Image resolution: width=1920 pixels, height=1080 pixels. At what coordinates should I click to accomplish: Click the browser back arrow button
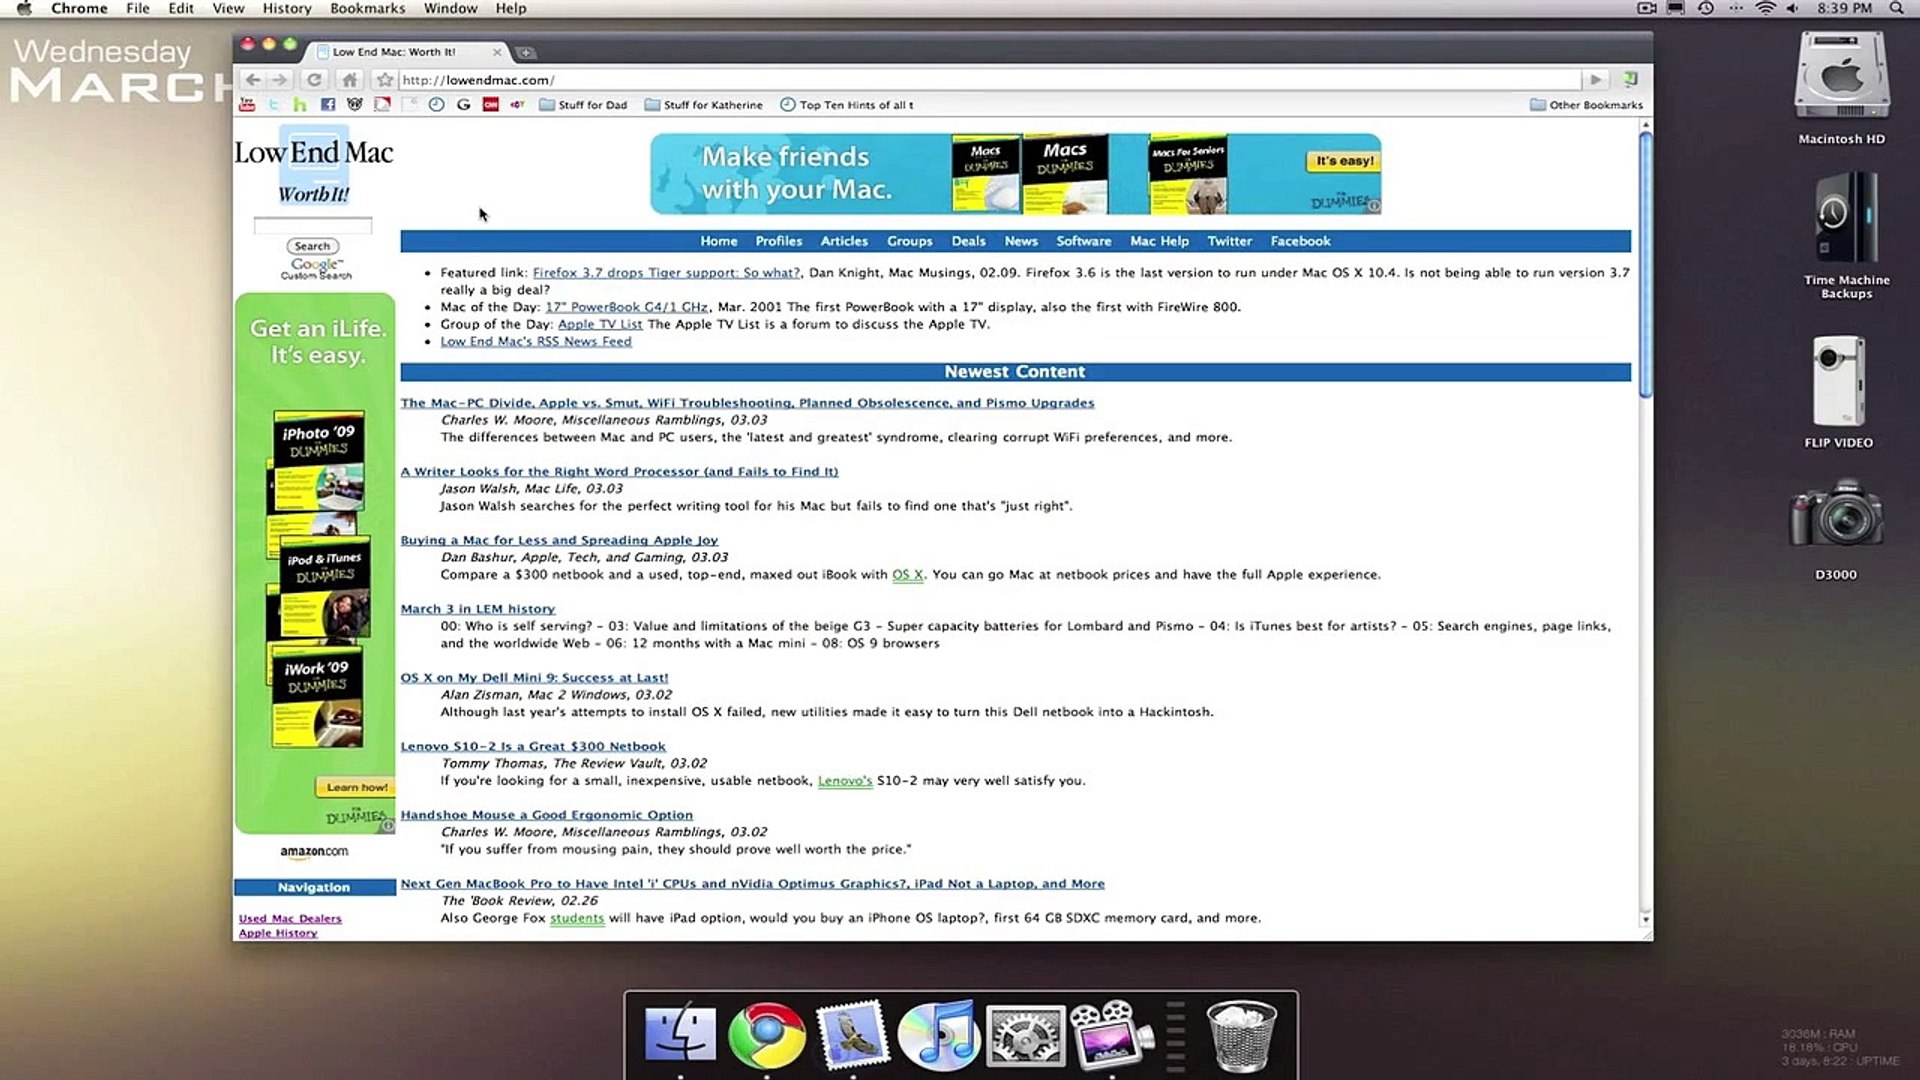click(x=253, y=80)
